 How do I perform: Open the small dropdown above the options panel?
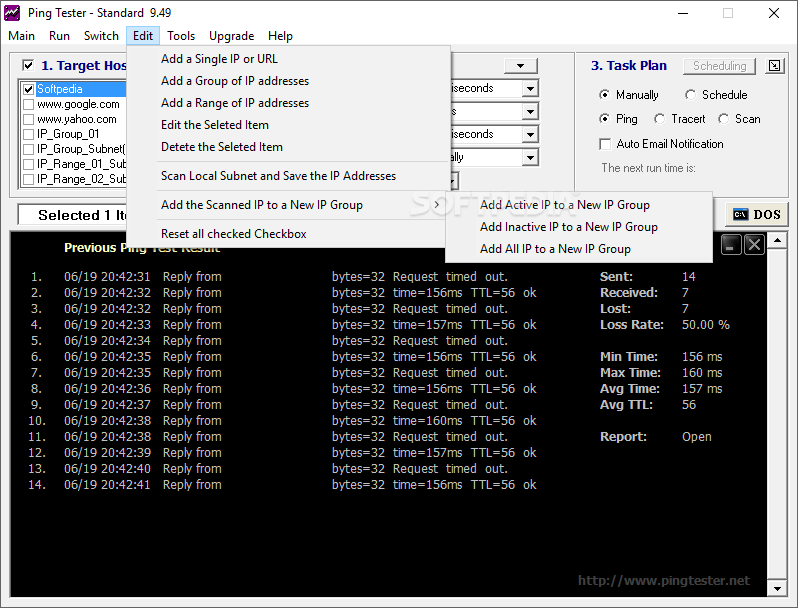(520, 66)
